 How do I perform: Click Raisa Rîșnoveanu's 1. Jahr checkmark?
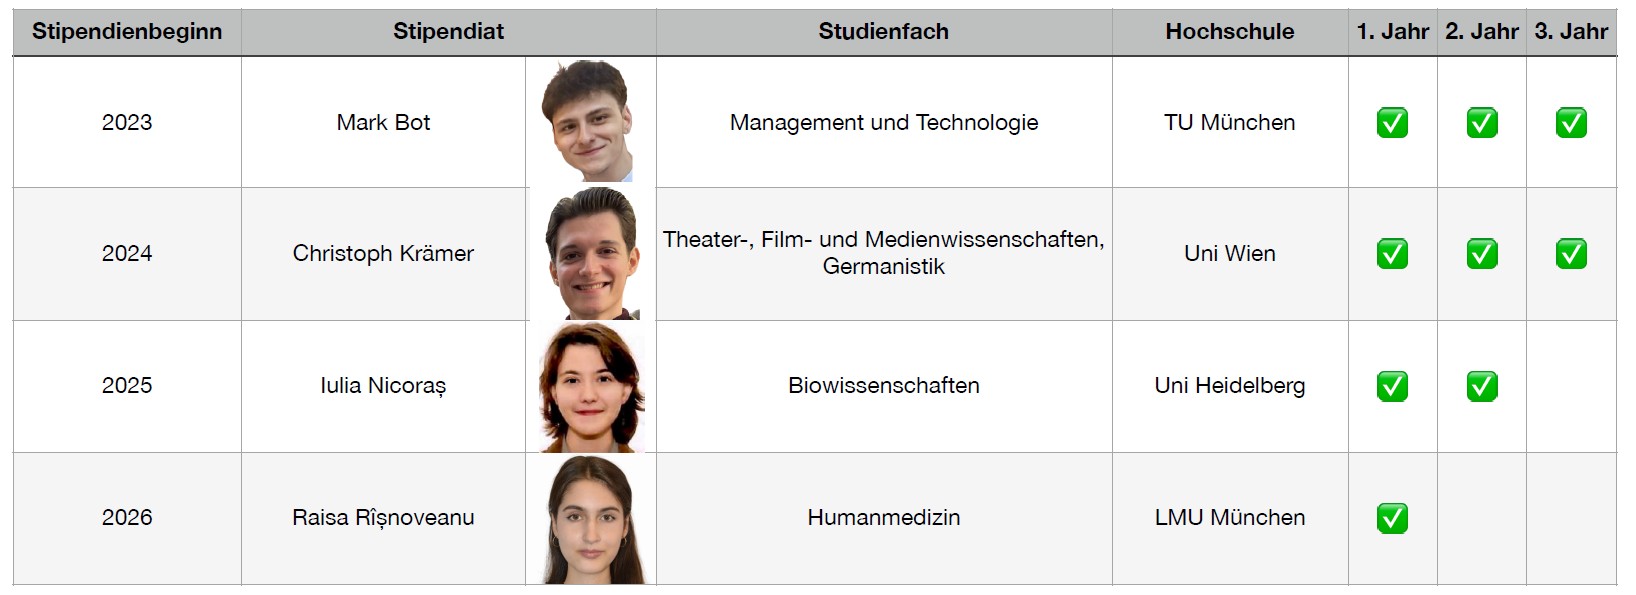pyautogui.click(x=1392, y=518)
